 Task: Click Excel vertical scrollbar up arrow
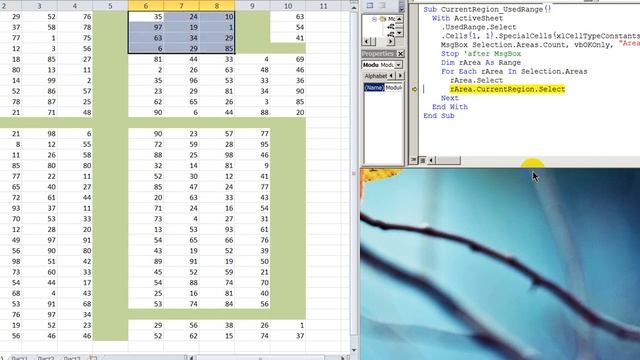(x=353, y=7)
